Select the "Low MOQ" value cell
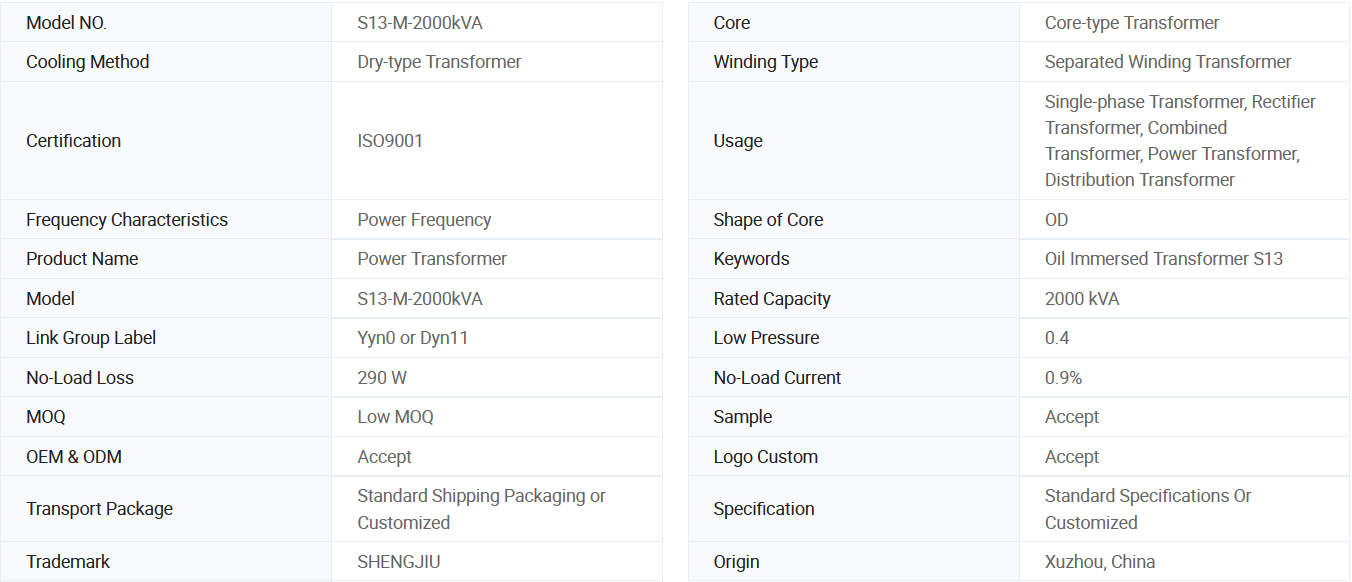This screenshot has height=582, width=1352. (395, 417)
